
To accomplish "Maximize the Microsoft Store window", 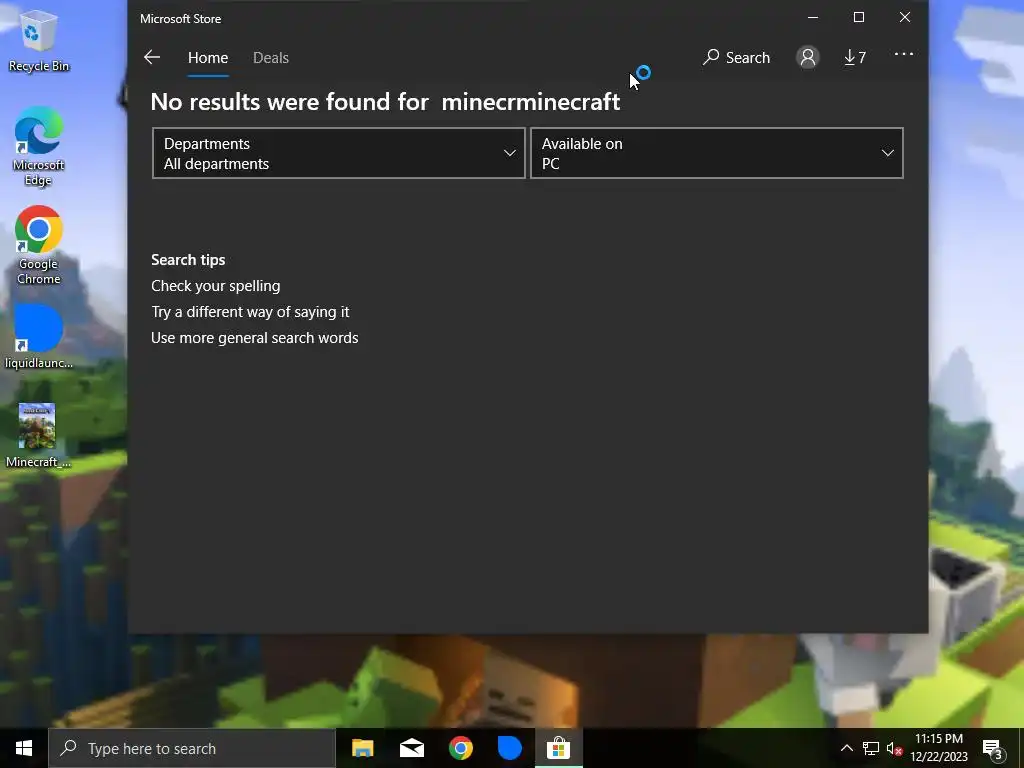I will pos(859,18).
